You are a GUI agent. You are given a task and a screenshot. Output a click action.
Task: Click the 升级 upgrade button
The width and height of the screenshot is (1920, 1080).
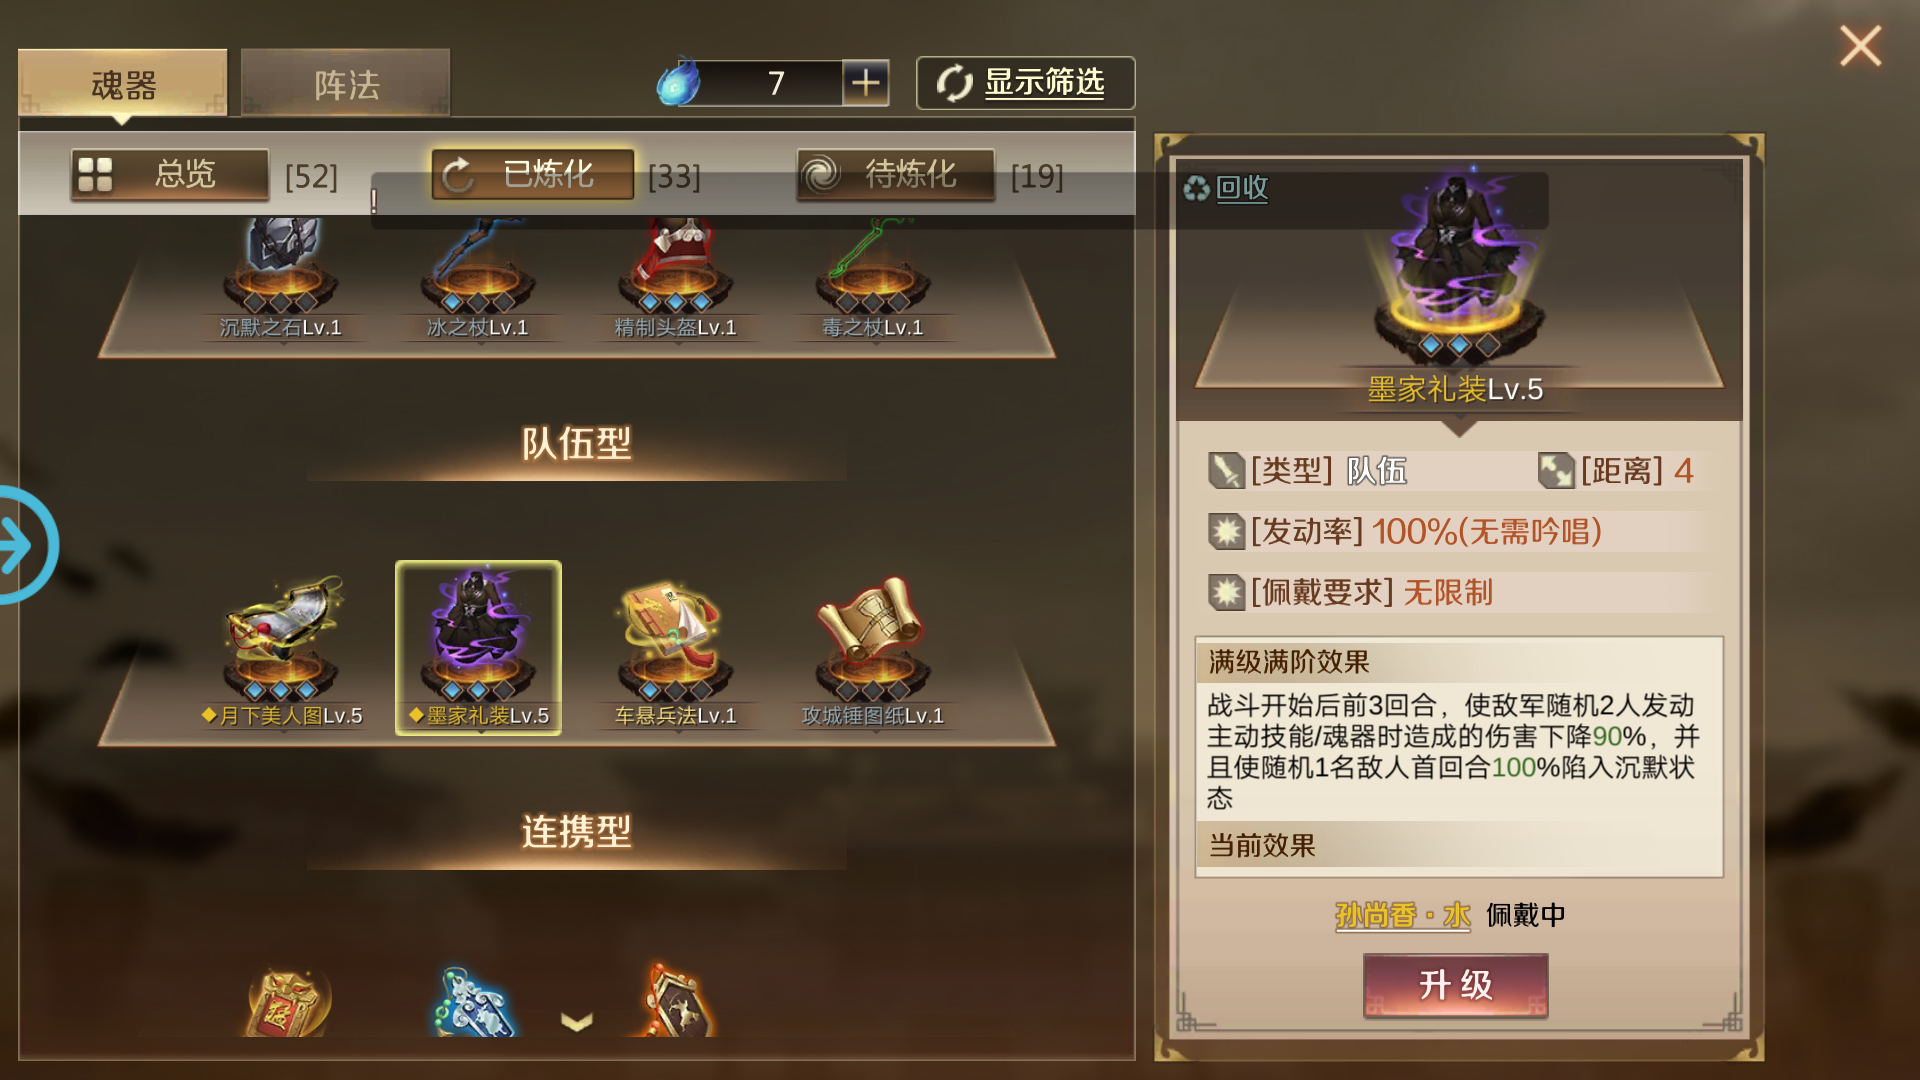pos(1456,985)
